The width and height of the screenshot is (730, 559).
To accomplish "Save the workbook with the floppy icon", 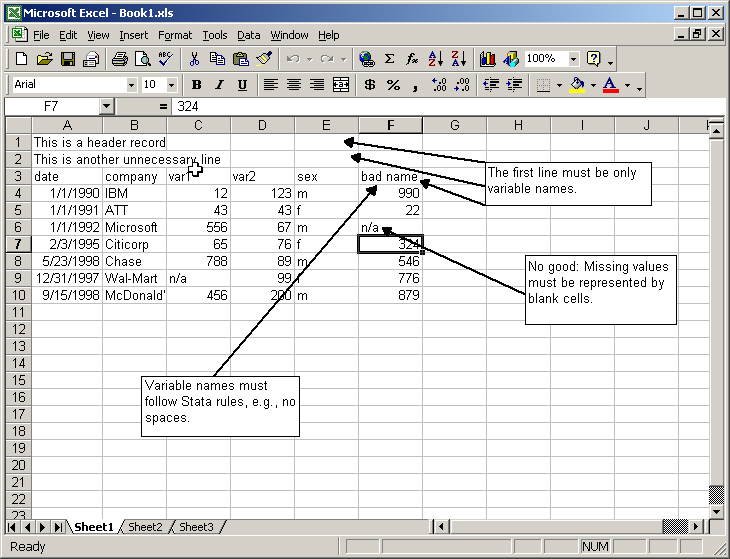I will coord(68,59).
